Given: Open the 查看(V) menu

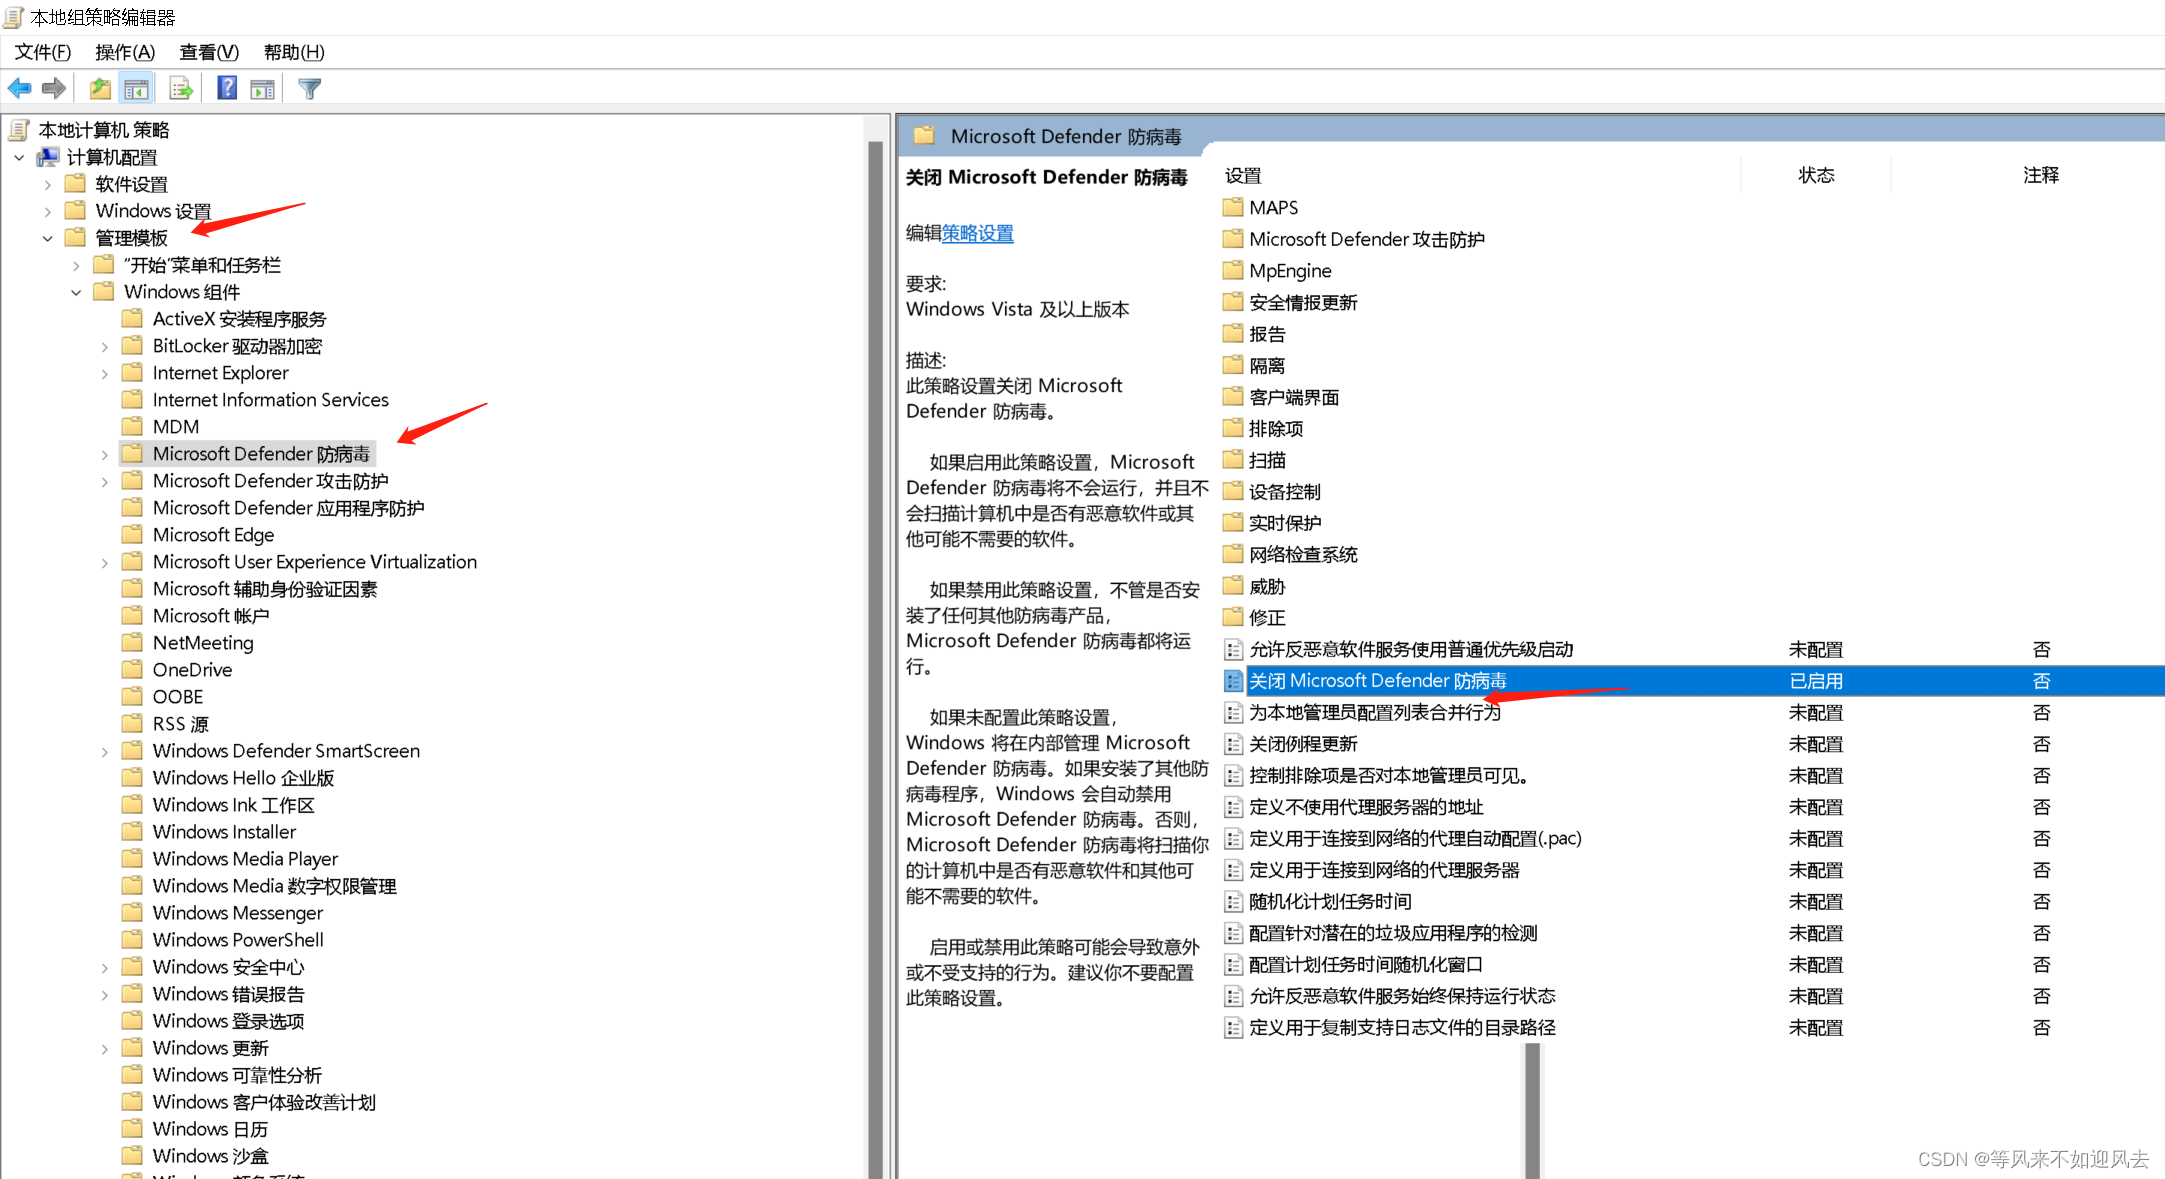Looking at the screenshot, I should [209, 52].
